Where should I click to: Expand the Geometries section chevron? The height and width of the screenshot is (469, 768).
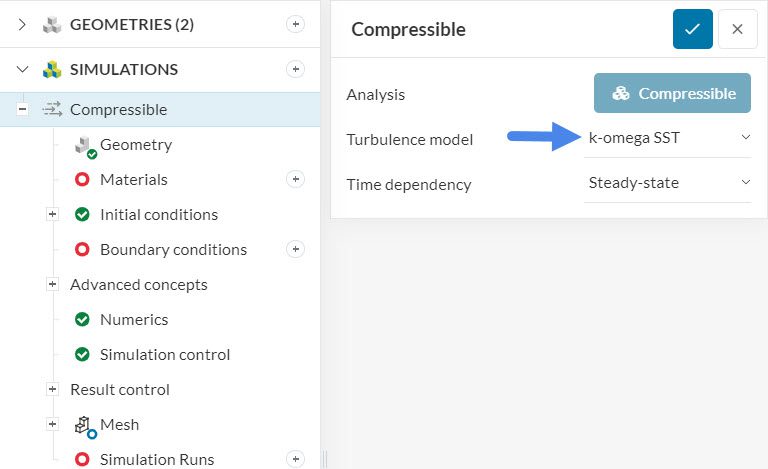(x=23, y=25)
